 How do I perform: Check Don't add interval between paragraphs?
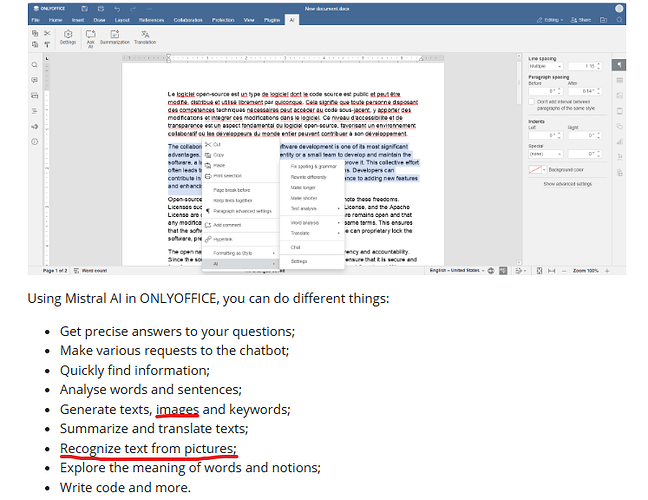tap(531, 102)
